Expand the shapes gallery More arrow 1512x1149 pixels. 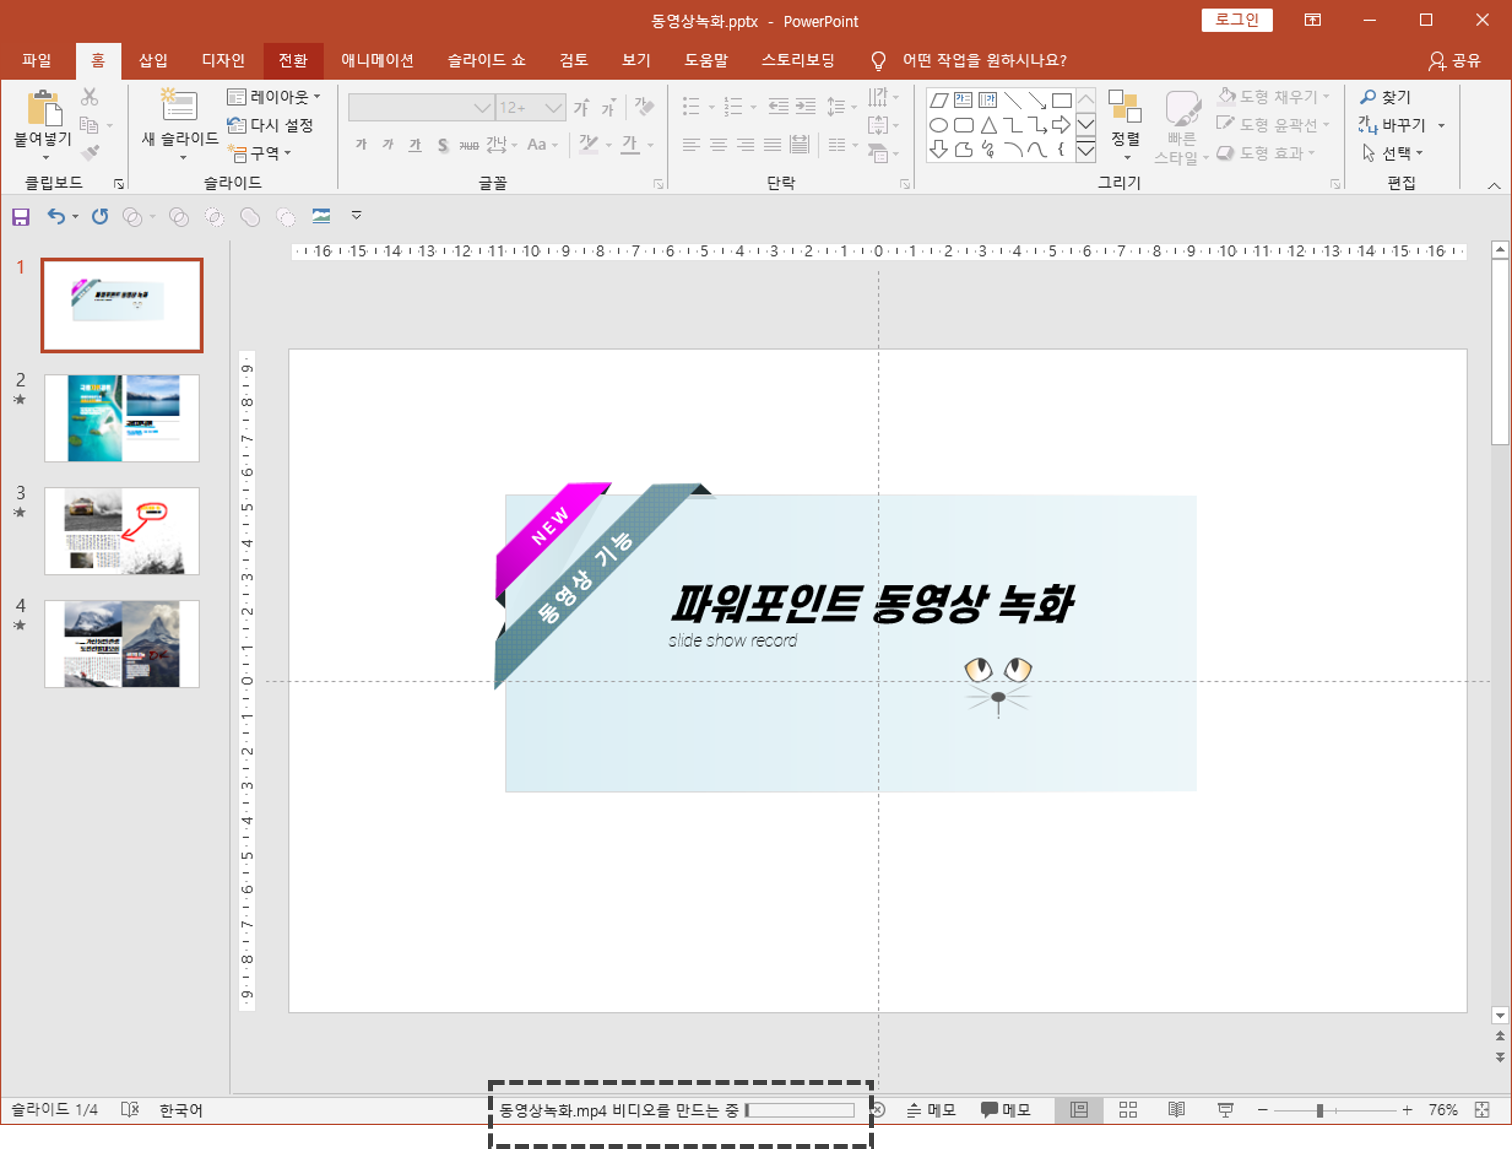[x=1086, y=150]
